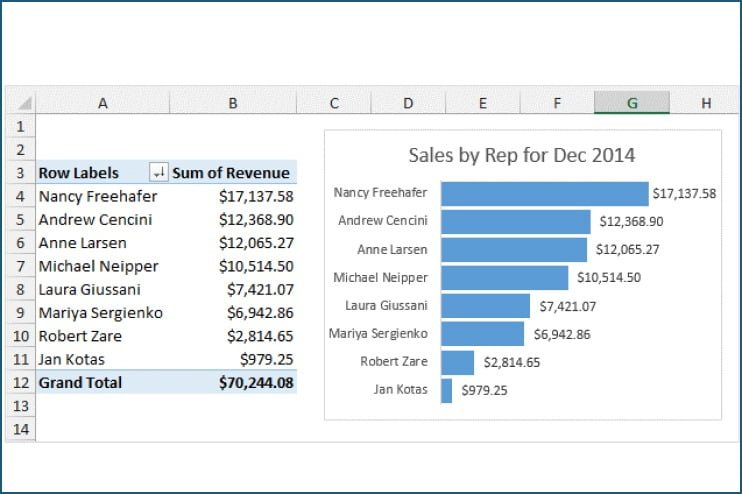Click the $70,244.08 grand total value
The height and width of the screenshot is (494, 742).
256,382
